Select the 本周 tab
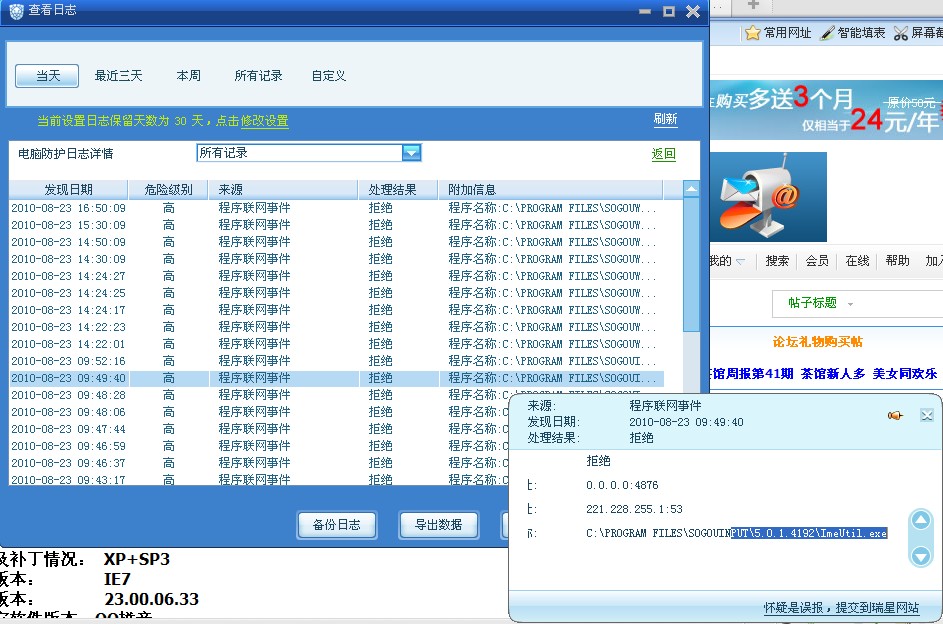Image resolution: width=943 pixels, height=624 pixels. 188,76
